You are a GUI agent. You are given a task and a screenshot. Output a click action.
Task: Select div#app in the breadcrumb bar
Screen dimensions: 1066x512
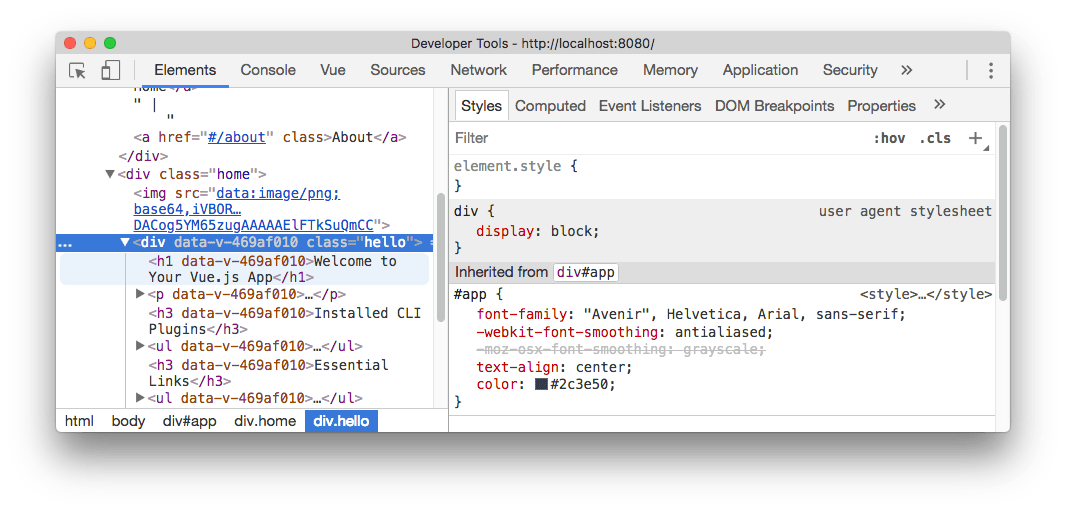click(x=189, y=421)
